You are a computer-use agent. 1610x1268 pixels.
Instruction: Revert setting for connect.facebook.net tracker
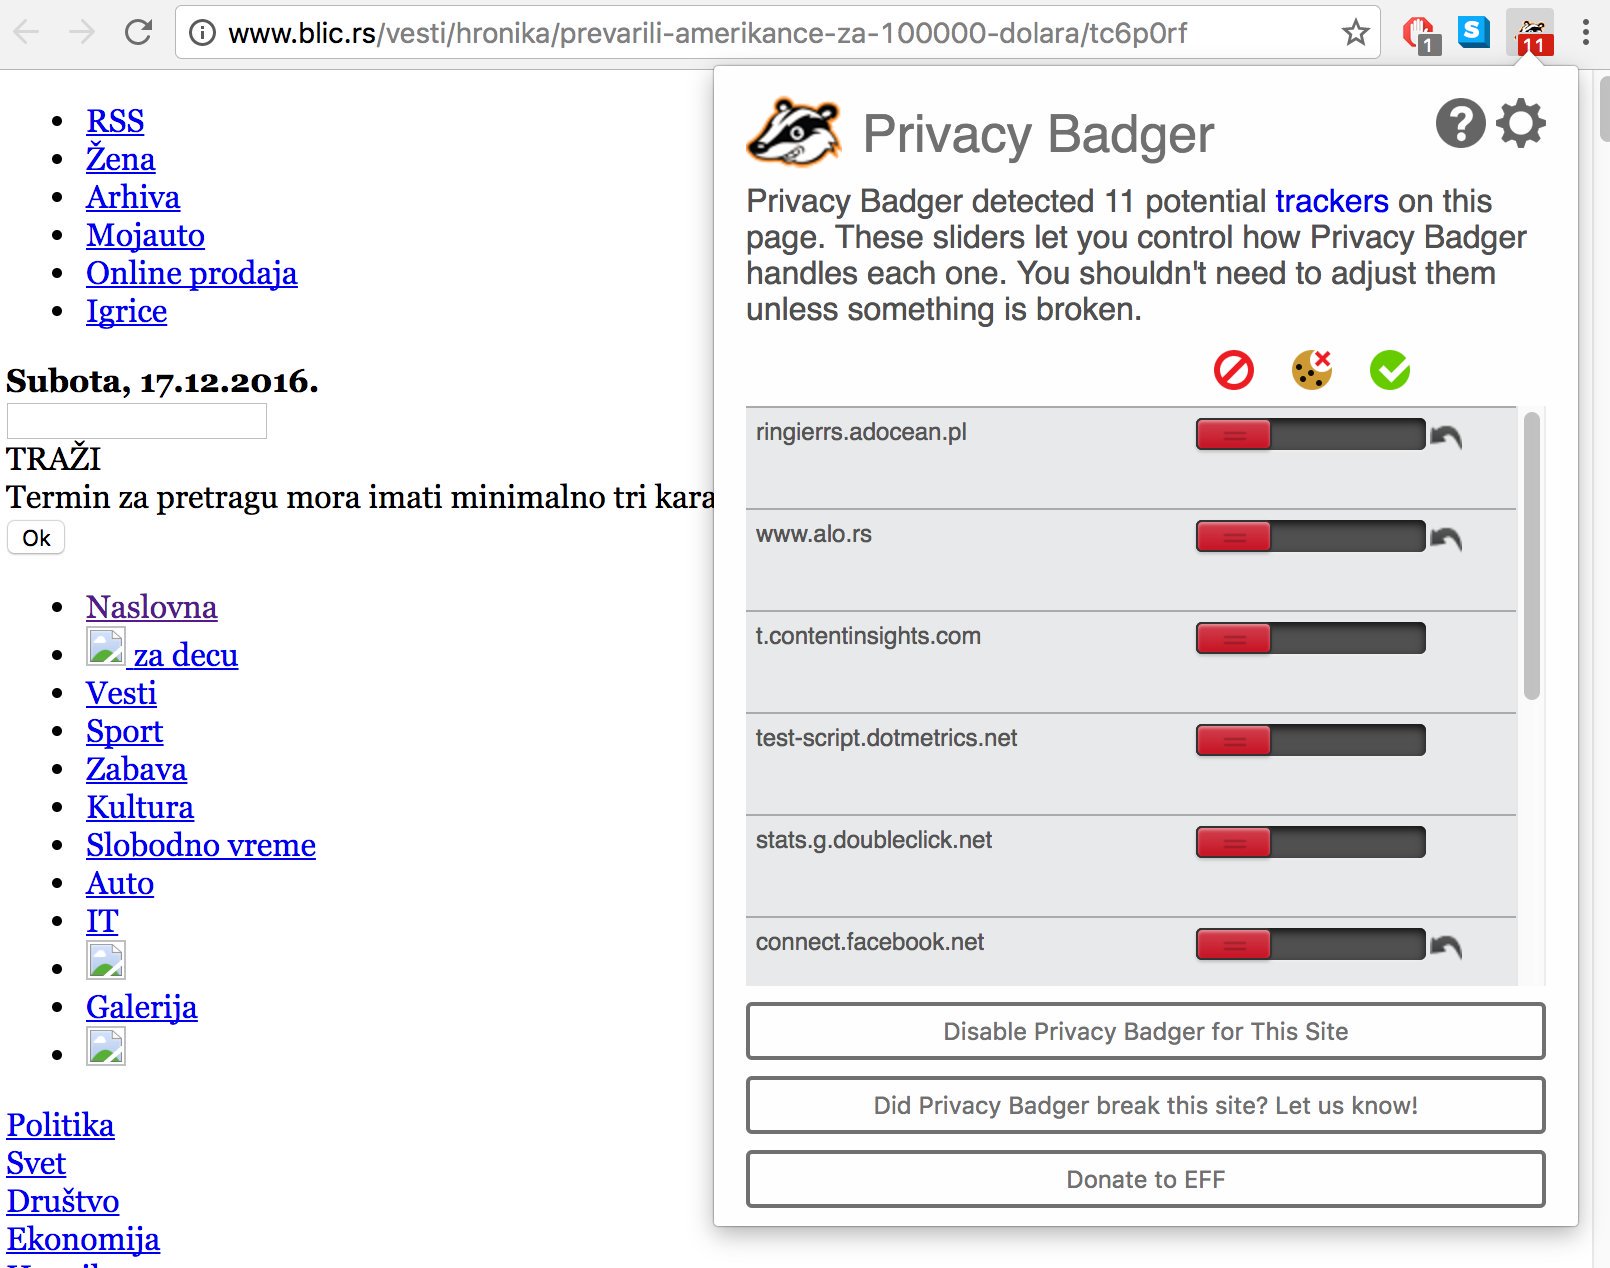[x=1446, y=946]
